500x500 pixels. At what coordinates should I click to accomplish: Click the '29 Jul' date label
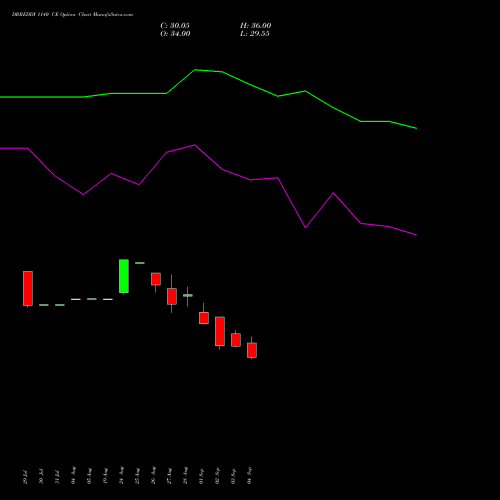(25, 477)
